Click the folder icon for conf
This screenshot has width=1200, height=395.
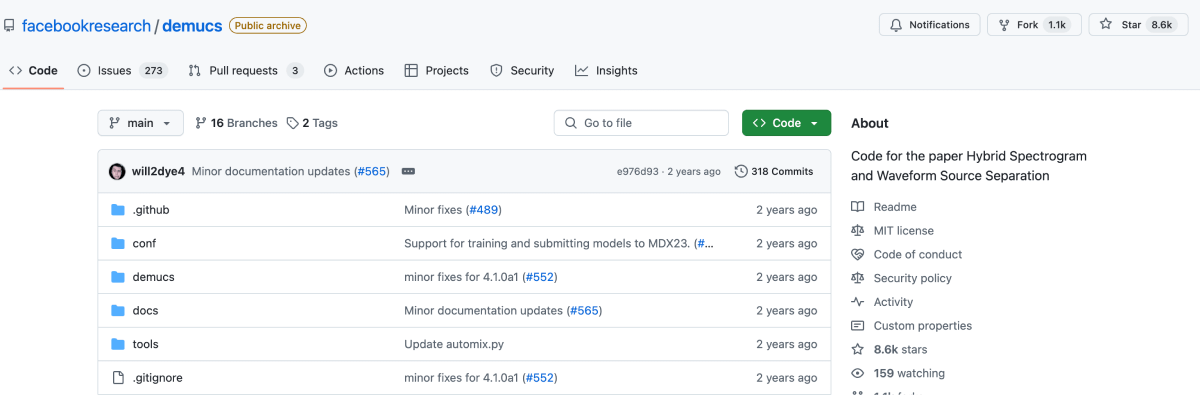[117, 243]
